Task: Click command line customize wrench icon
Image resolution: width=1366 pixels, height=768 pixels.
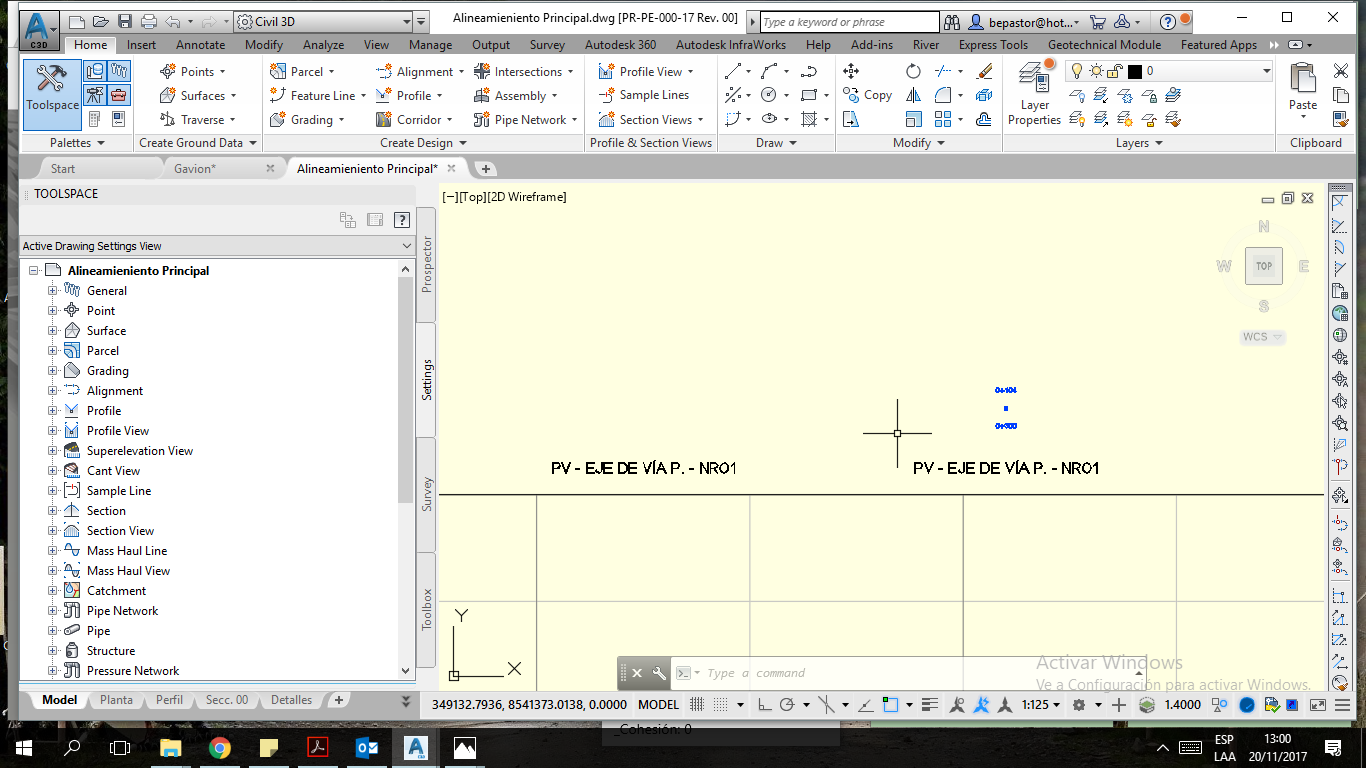Action: (x=659, y=673)
